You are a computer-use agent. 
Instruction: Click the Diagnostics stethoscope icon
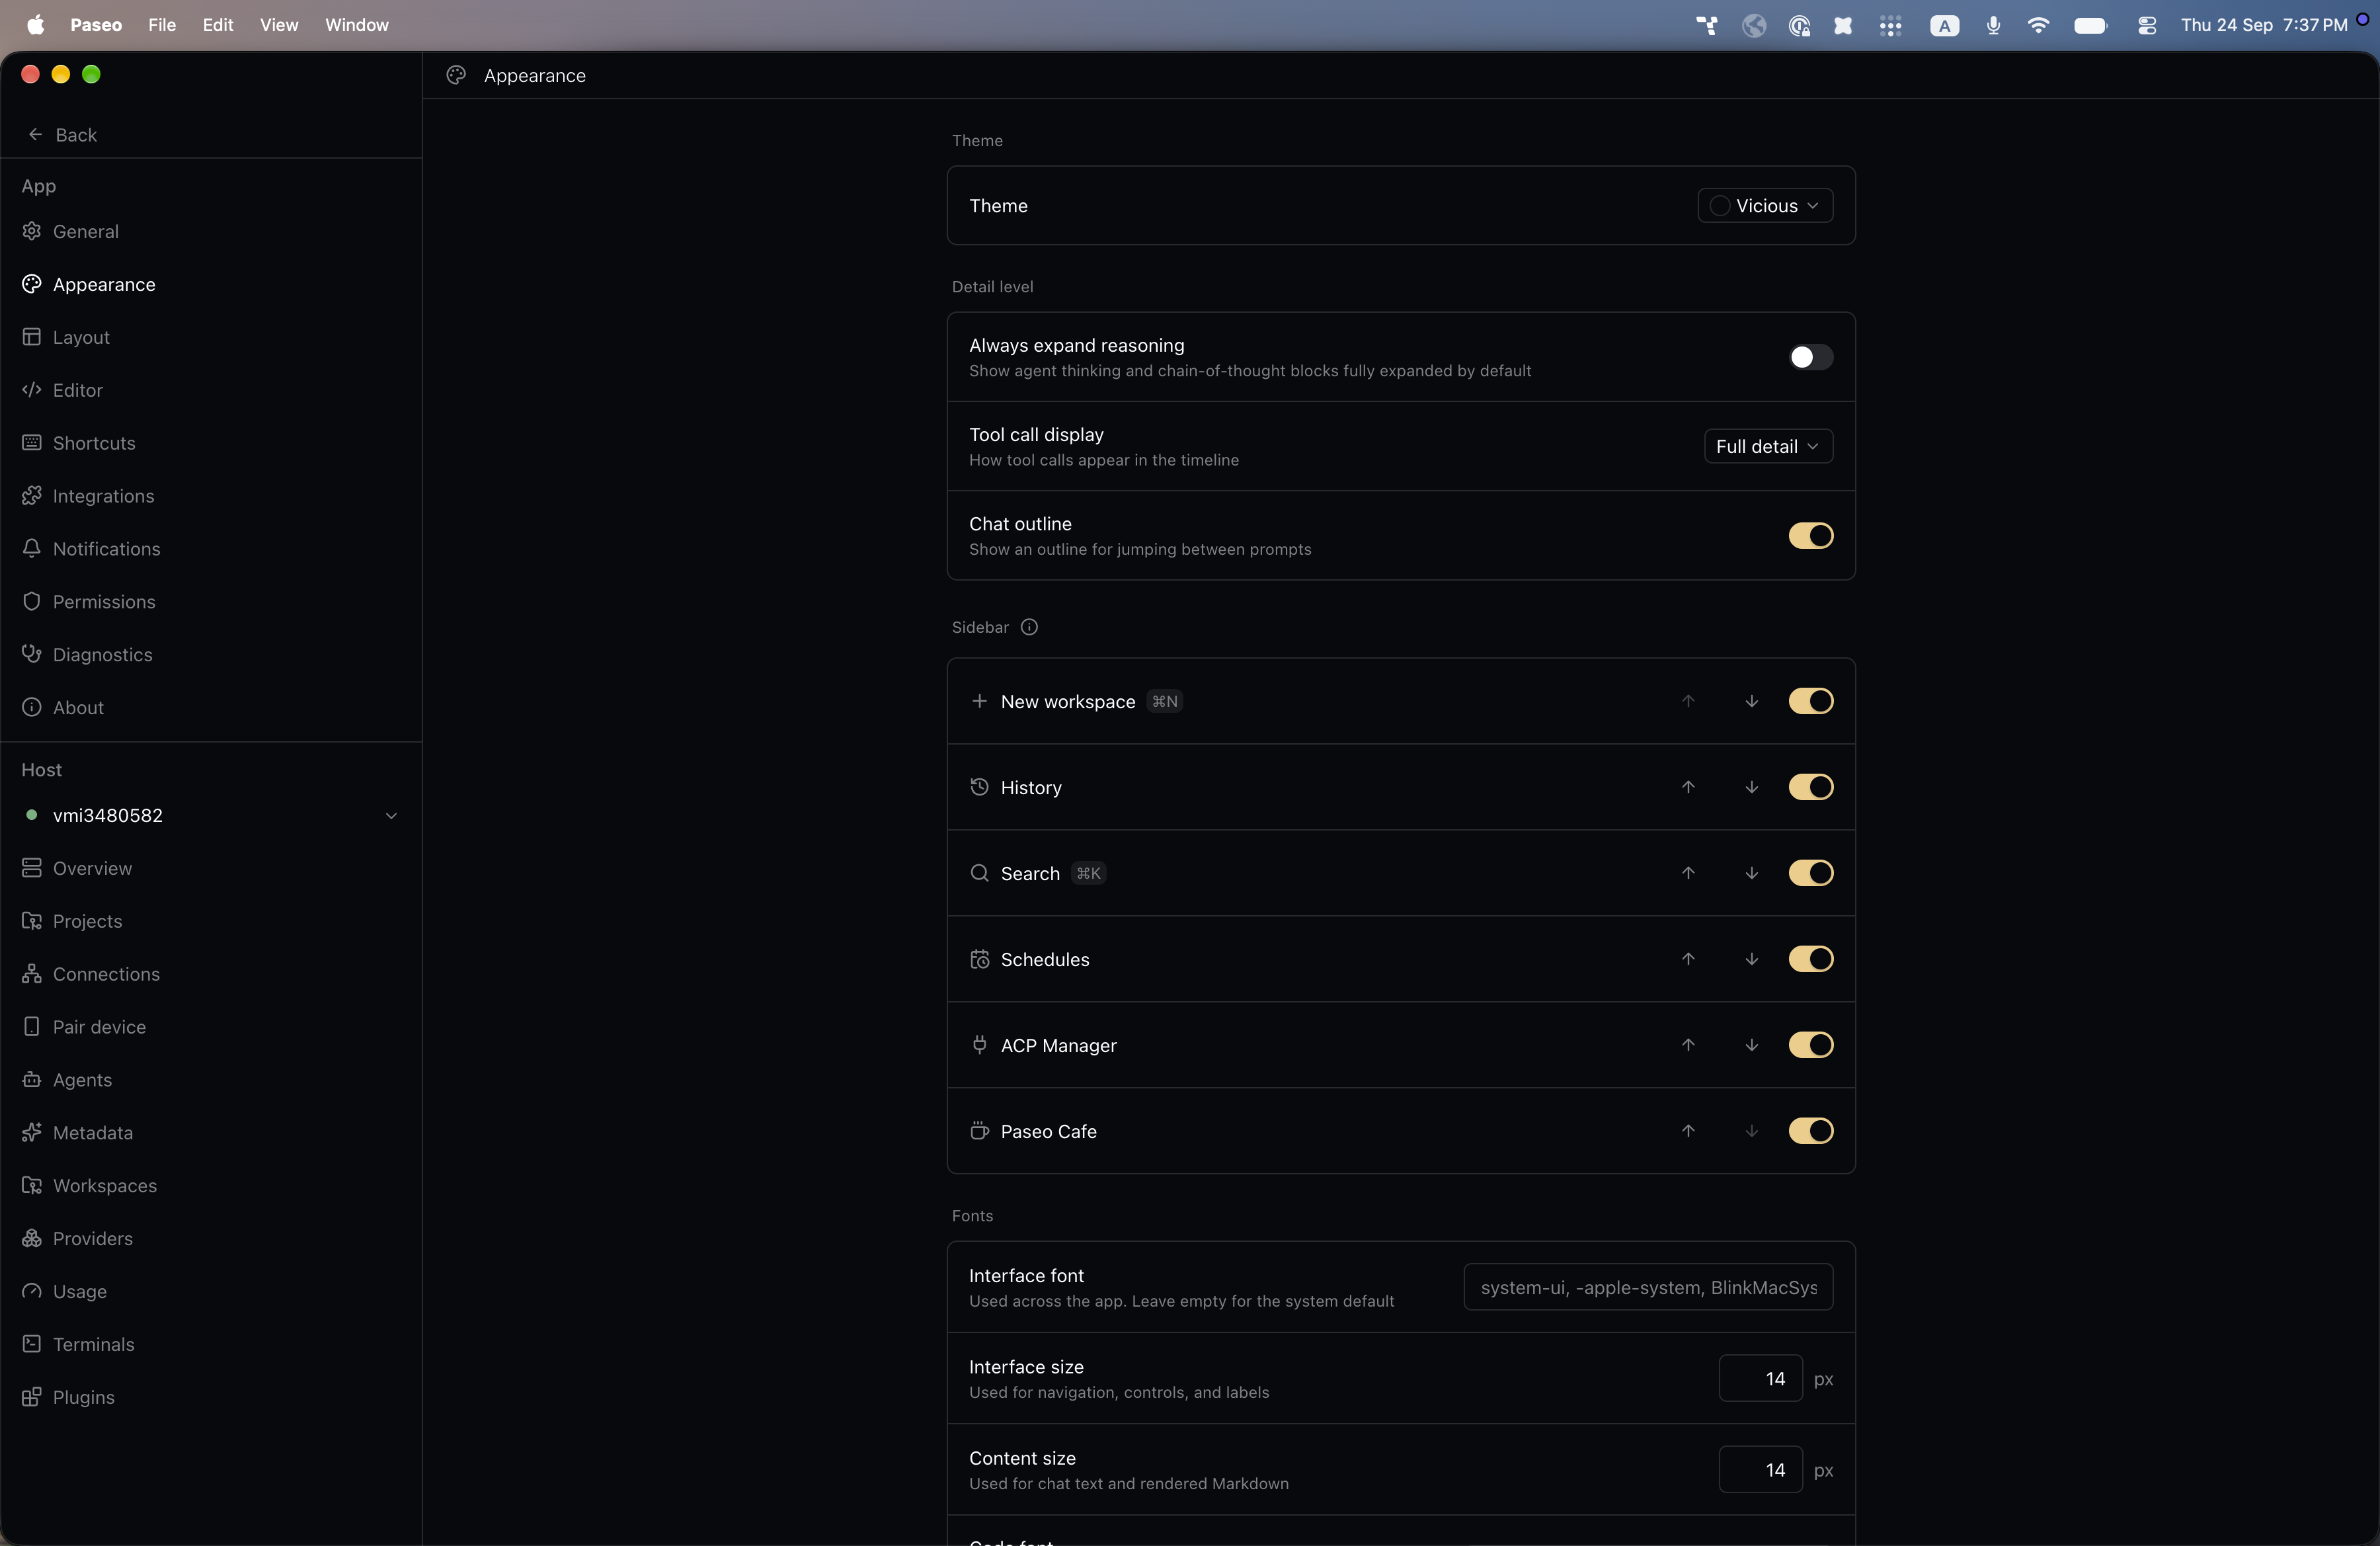coord(32,654)
